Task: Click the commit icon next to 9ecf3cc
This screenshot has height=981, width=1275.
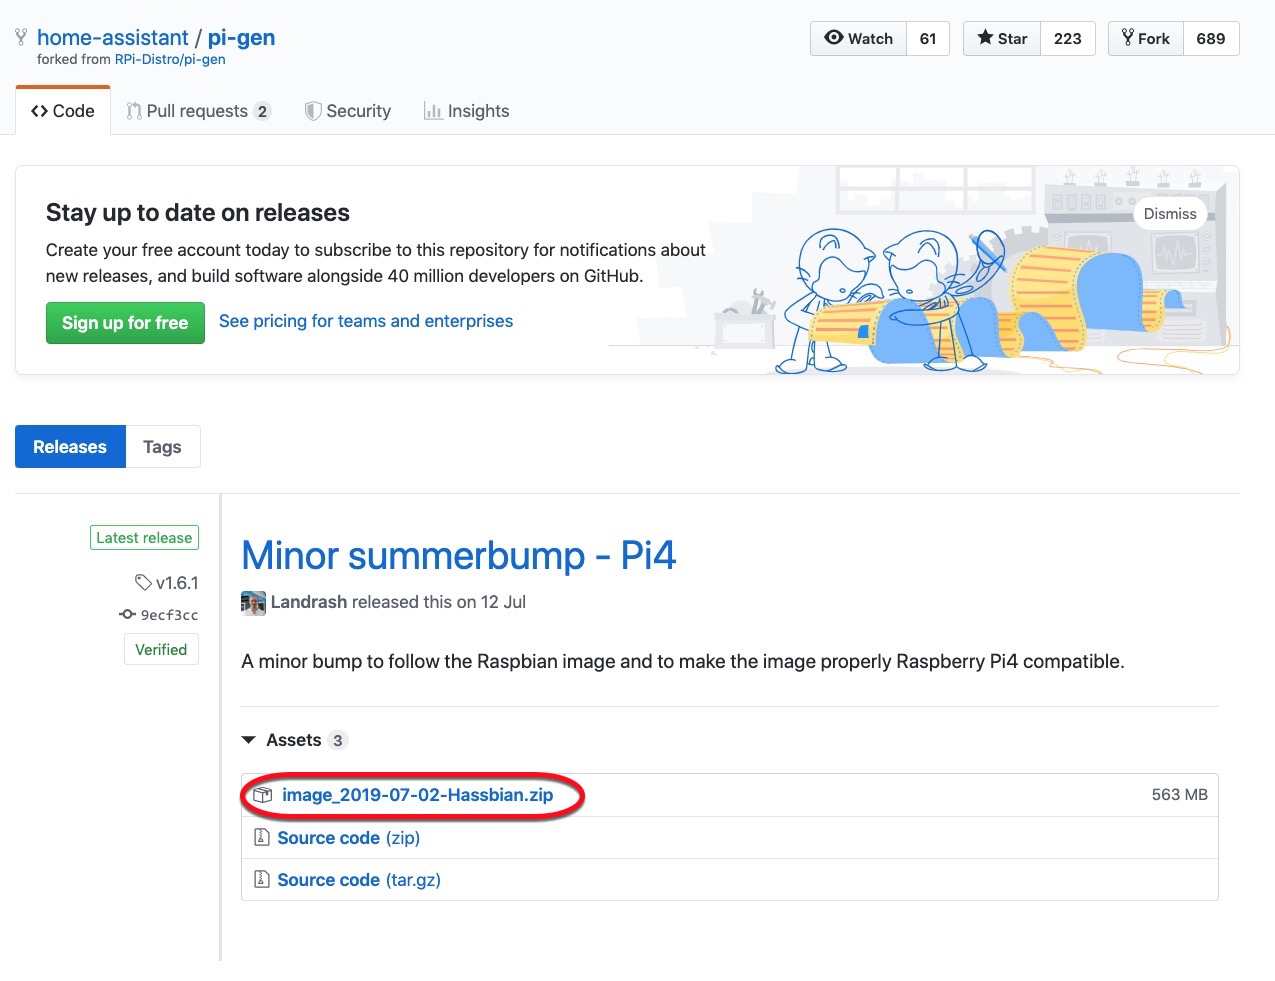Action: (x=127, y=615)
